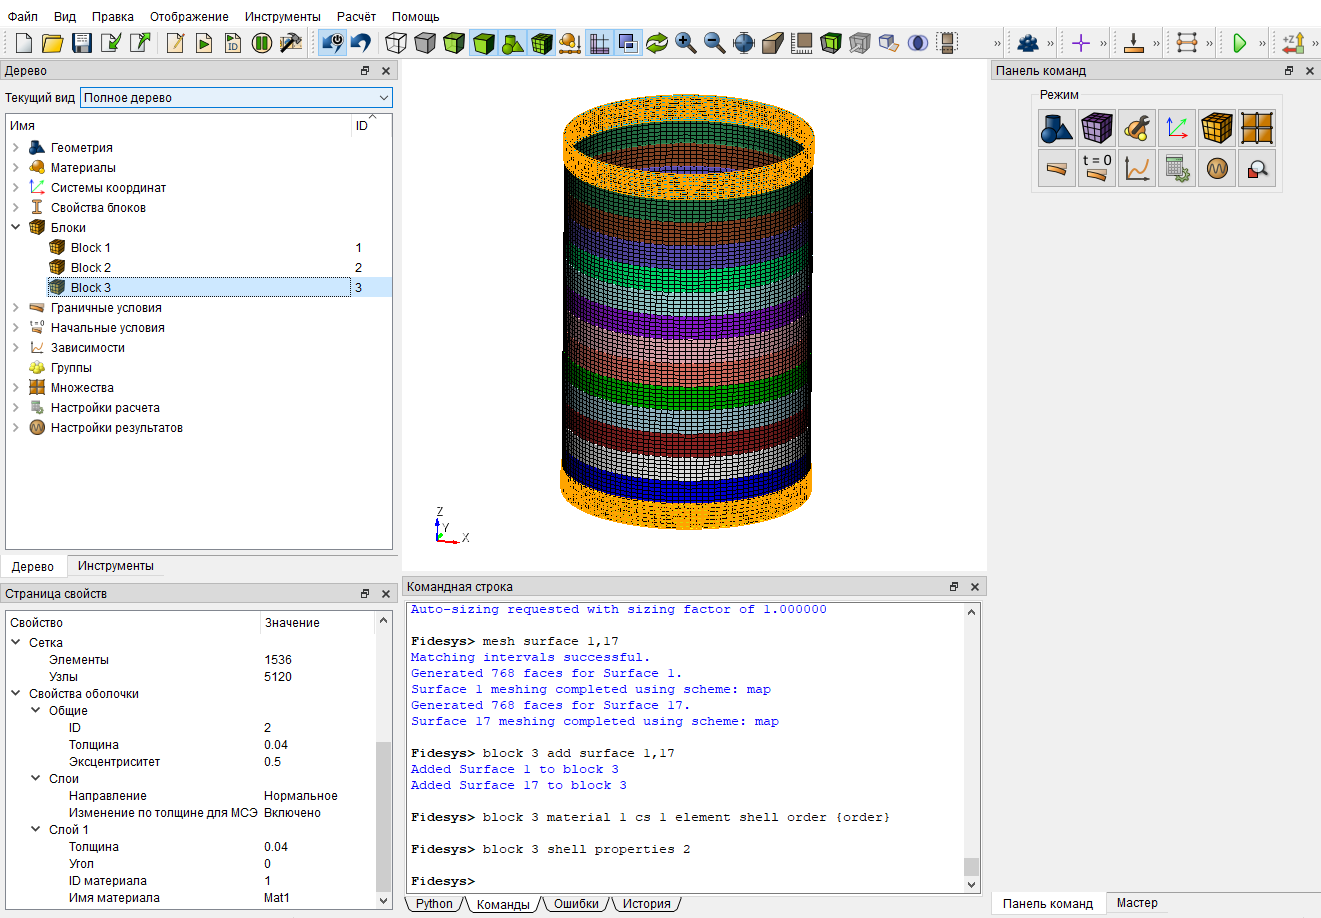
Task: Click the dependencies graph curve icon
Action: coord(1136,168)
